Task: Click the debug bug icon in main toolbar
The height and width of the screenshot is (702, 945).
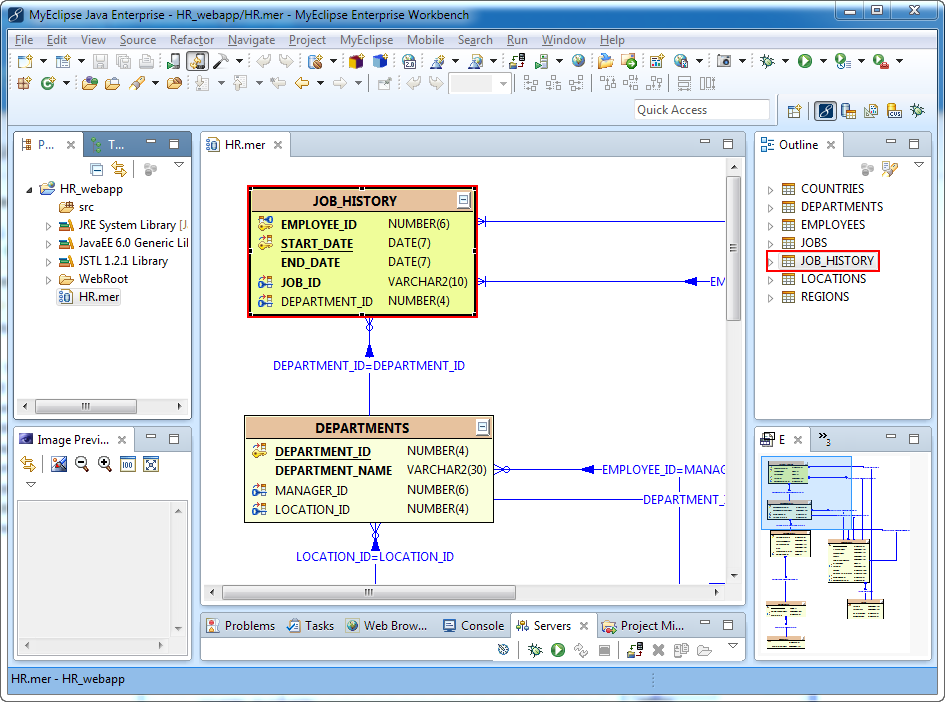Action: 767,61
